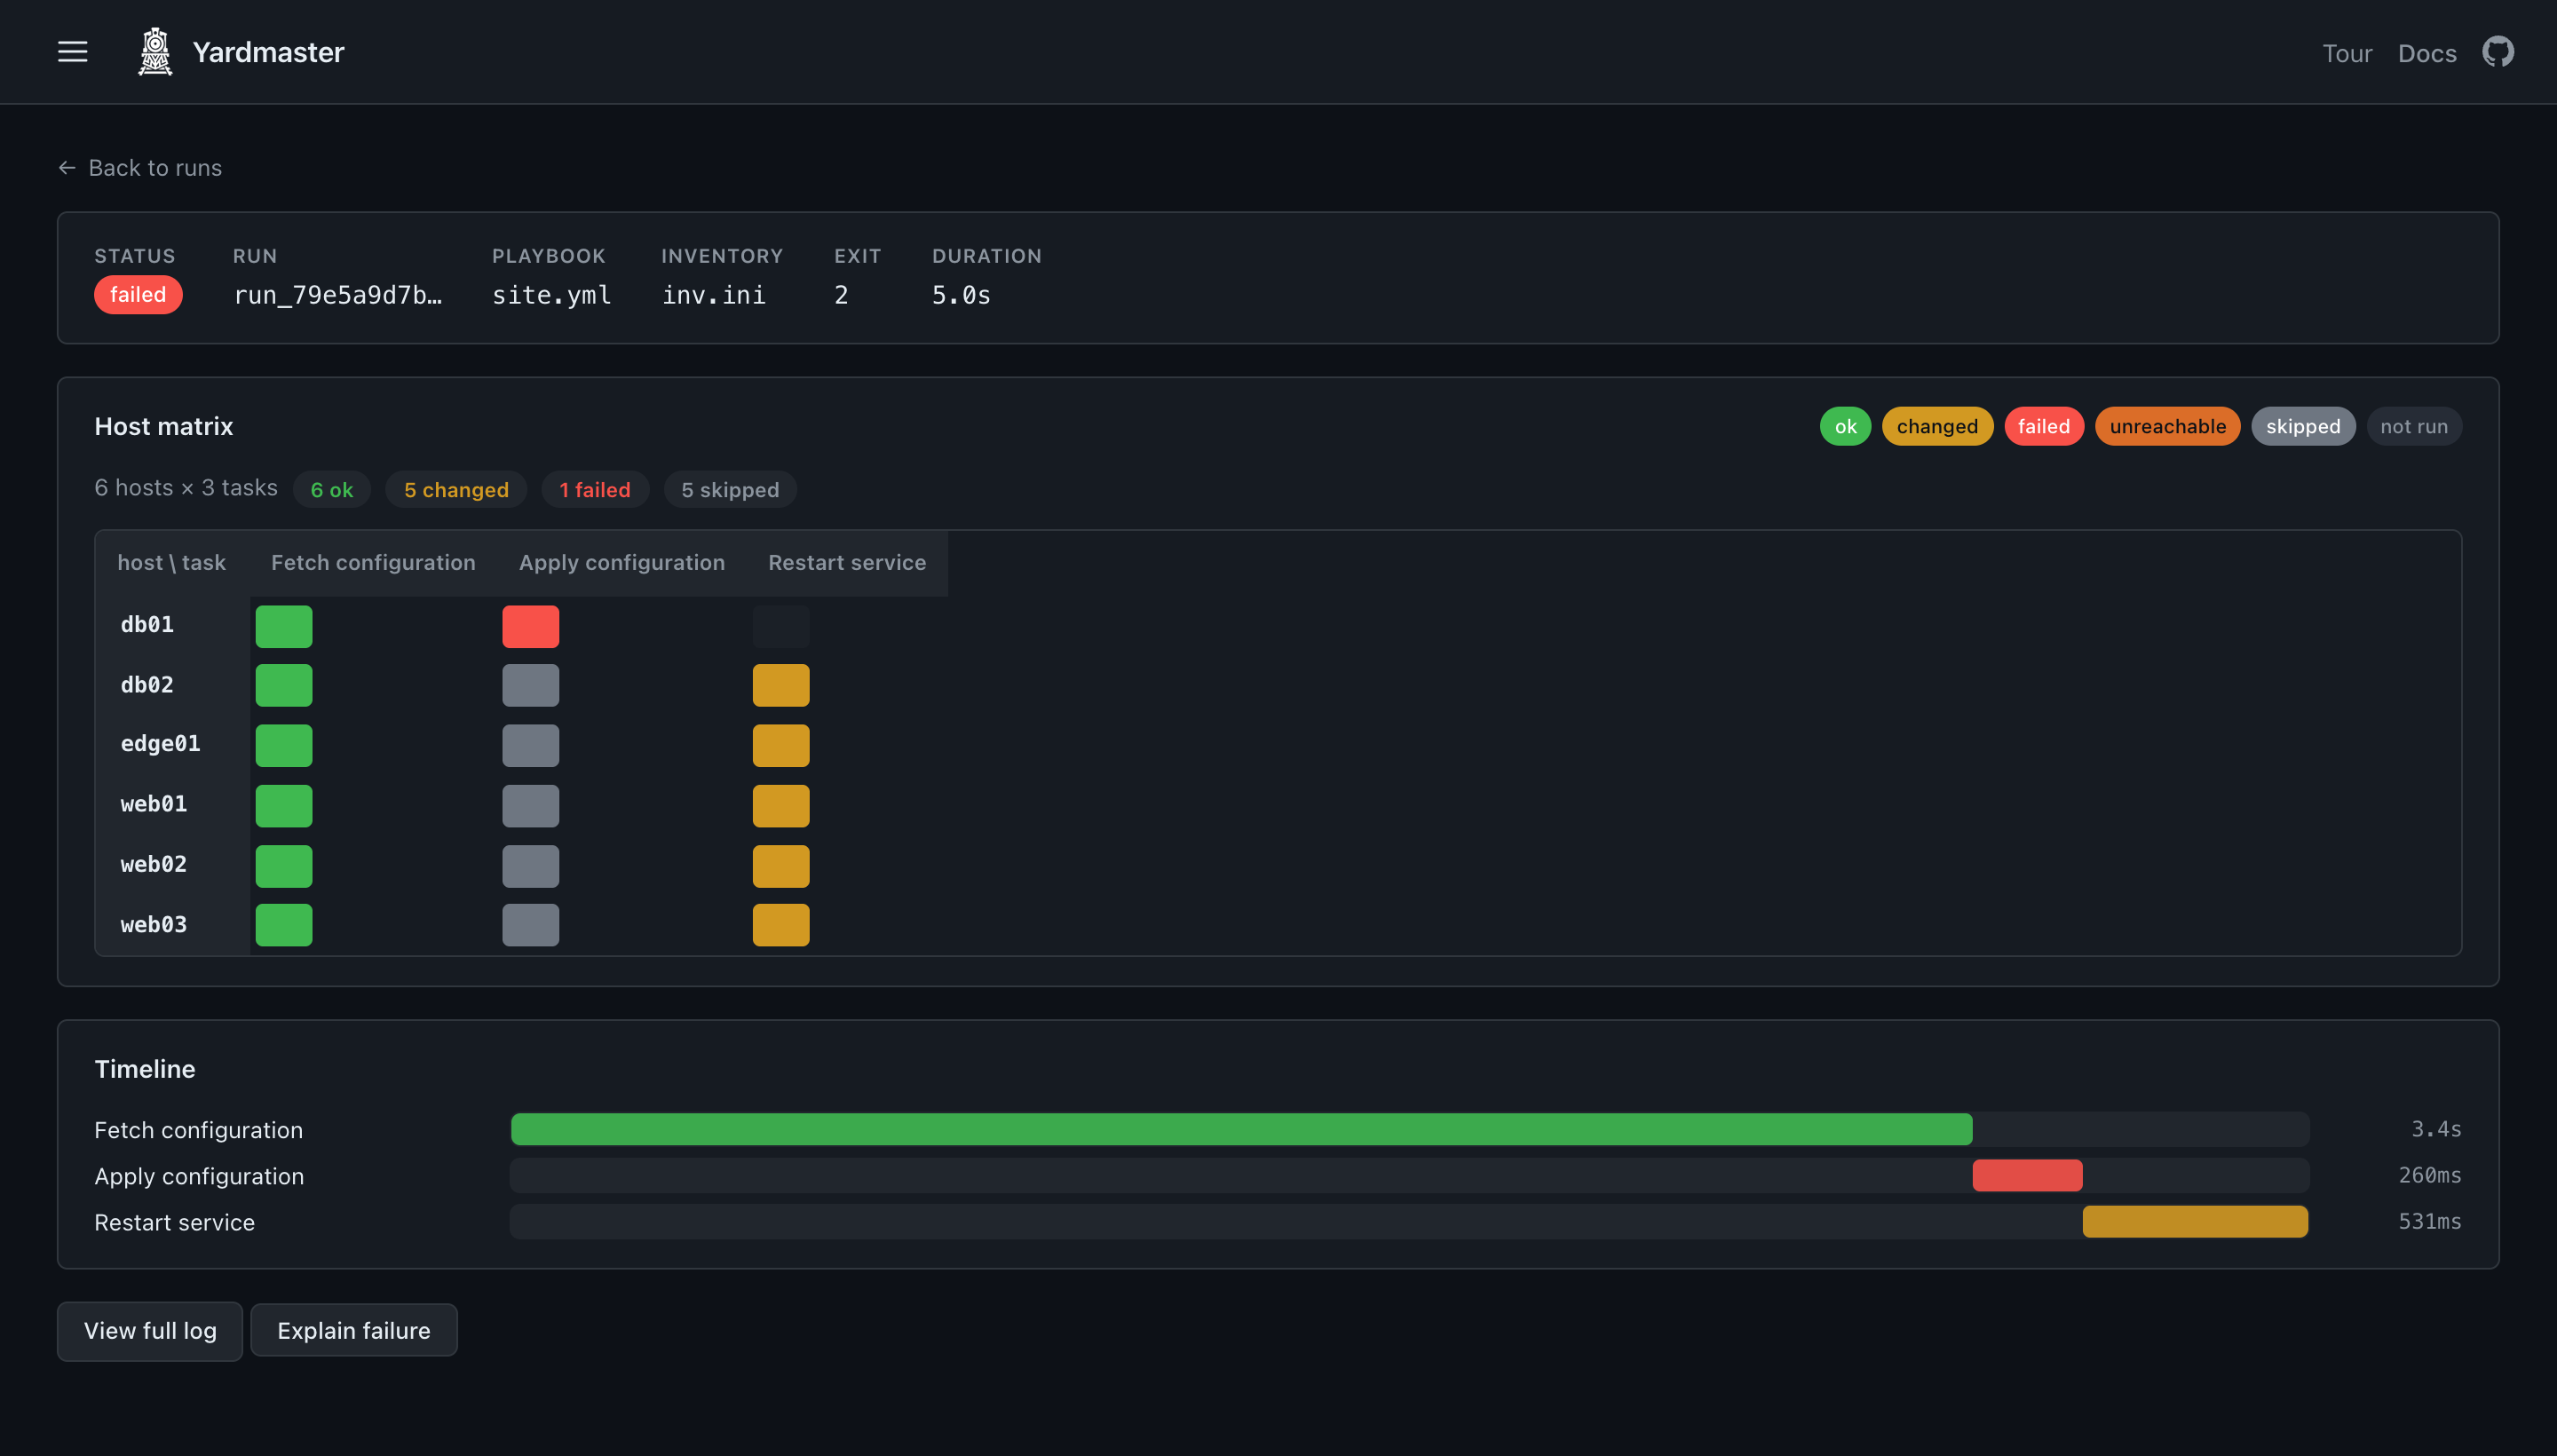2557x1456 pixels.
Task: Click the inv.ini inventory value
Action: pyautogui.click(x=714, y=295)
